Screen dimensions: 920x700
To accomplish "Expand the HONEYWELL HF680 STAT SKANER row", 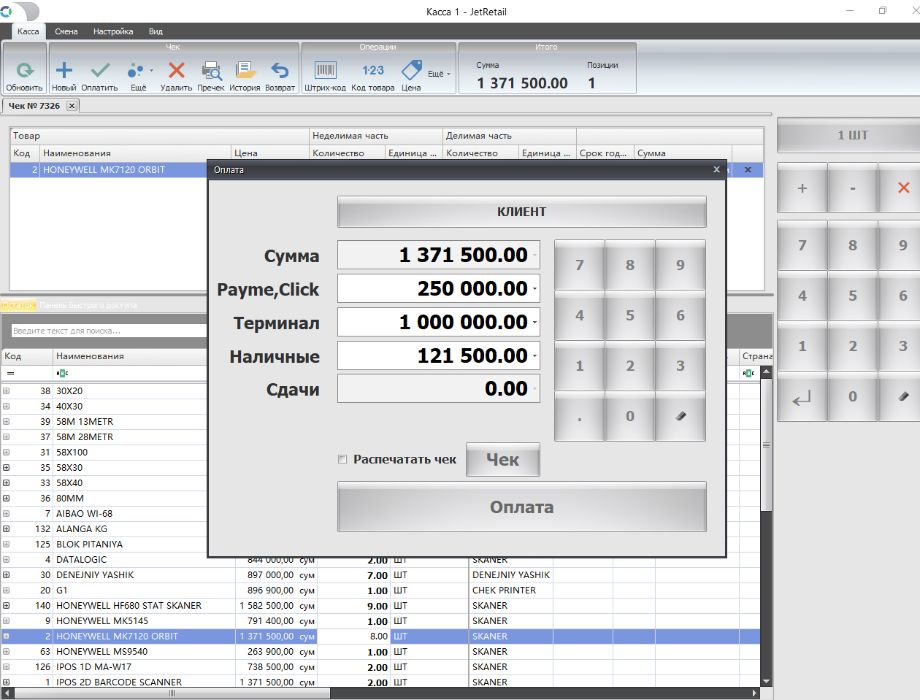I will point(6,606).
